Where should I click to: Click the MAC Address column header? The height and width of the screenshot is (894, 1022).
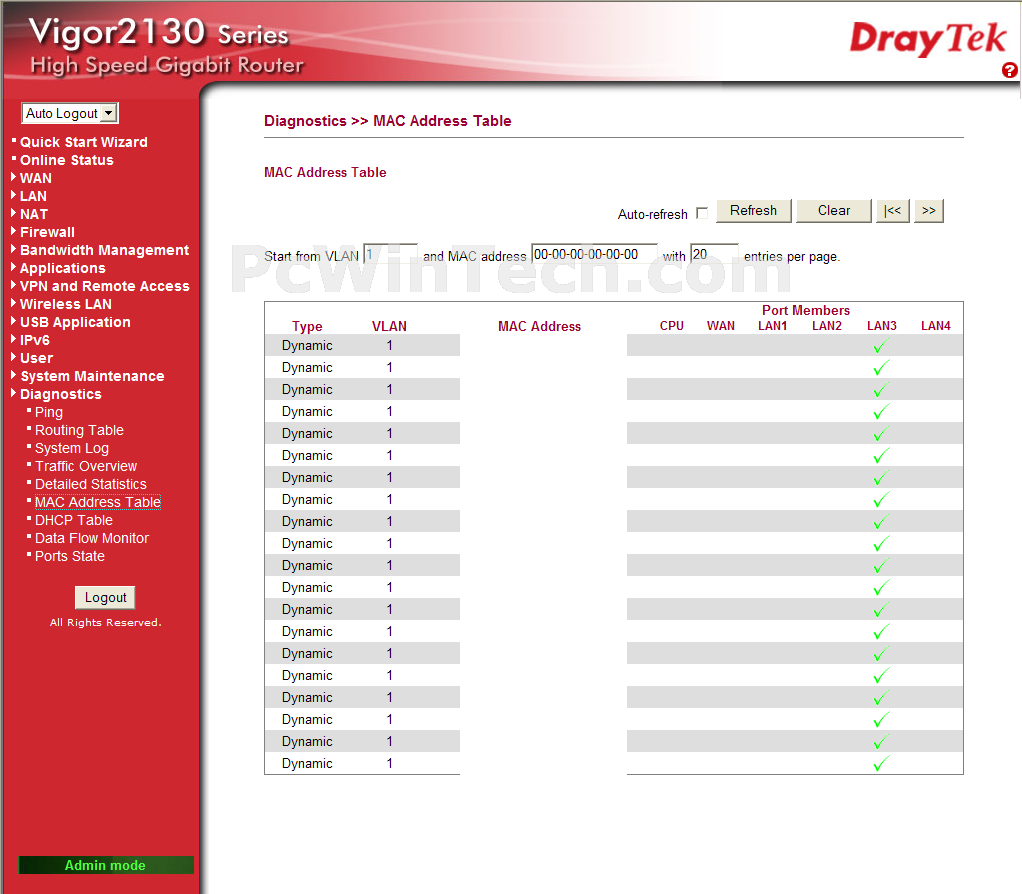tap(539, 326)
